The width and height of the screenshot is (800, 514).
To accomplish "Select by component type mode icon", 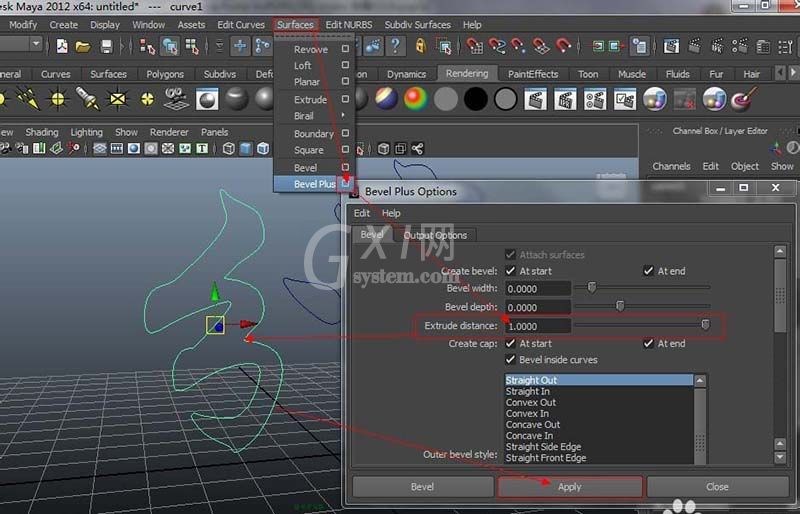I will 192,46.
